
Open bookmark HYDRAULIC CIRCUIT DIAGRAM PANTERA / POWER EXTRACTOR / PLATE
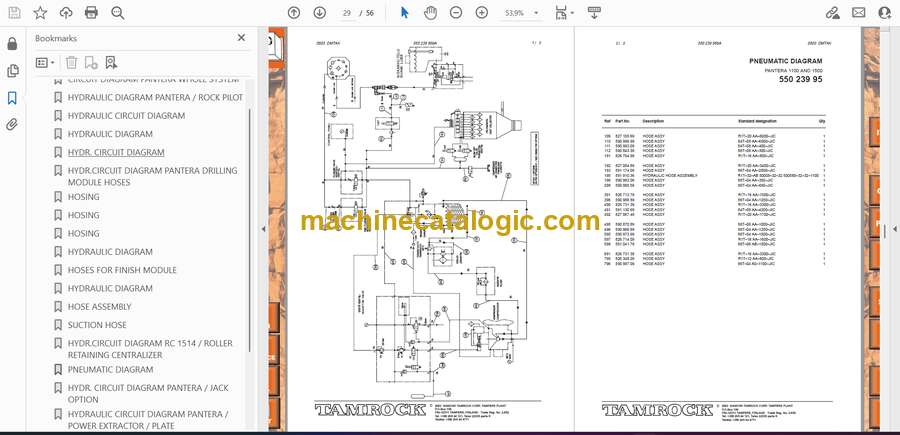(148, 420)
